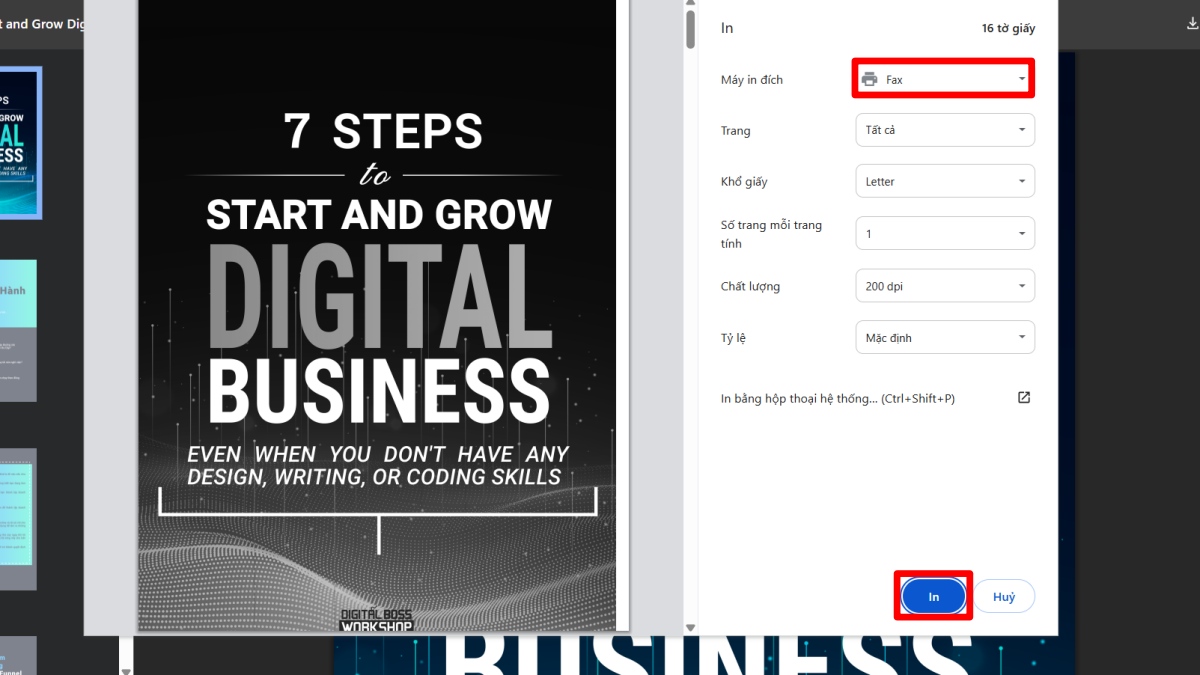Select second page thumbnail in PDF sidebar
The height and width of the screenshot is (675, 1200).
coord(18,331)
